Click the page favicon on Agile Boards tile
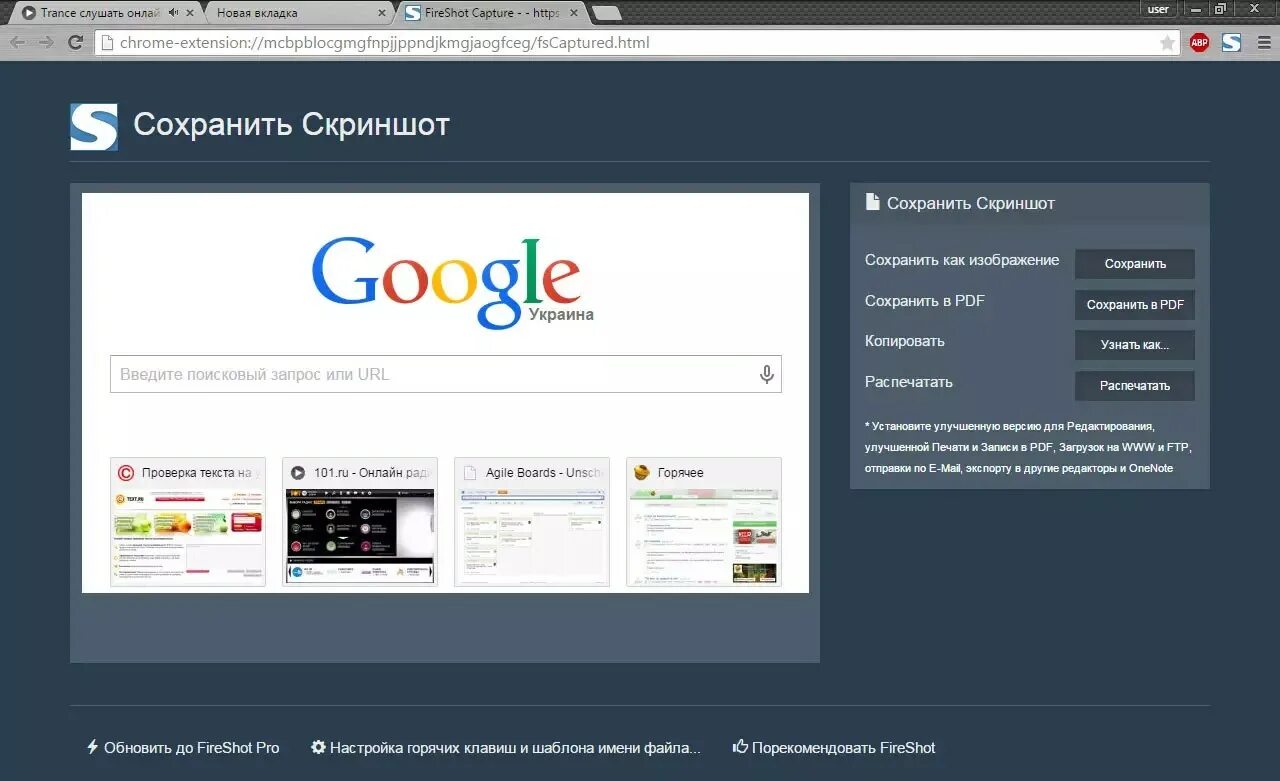The height and width of the screenshot is (781, 1280). tap(469, 473)
